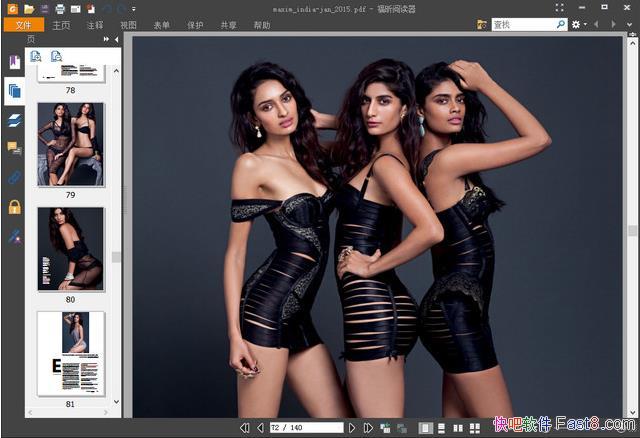Viewport: 640px width, 438px height.
Task: Click the Save icon in quick toolbar
Action: 45,8
